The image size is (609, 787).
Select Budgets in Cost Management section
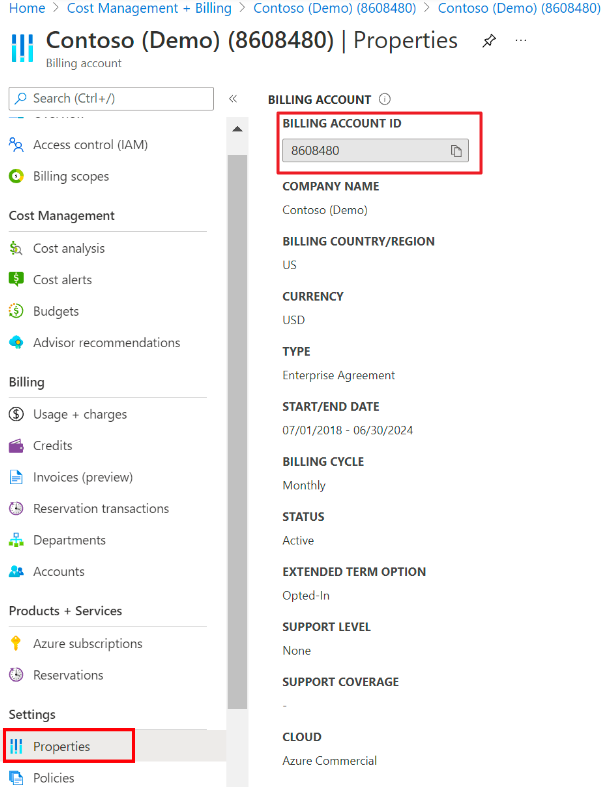pyautogui.click(x=55, y=311)
